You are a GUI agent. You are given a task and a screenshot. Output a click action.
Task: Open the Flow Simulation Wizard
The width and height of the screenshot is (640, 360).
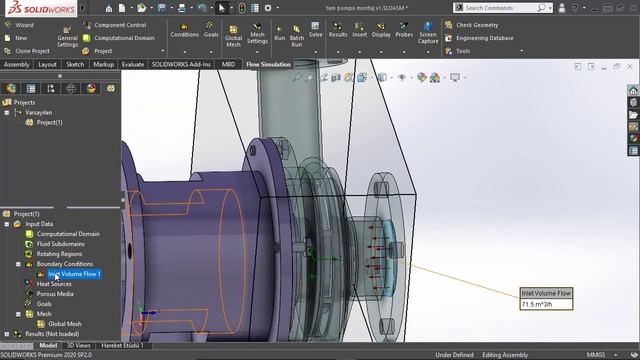point(19,25)
